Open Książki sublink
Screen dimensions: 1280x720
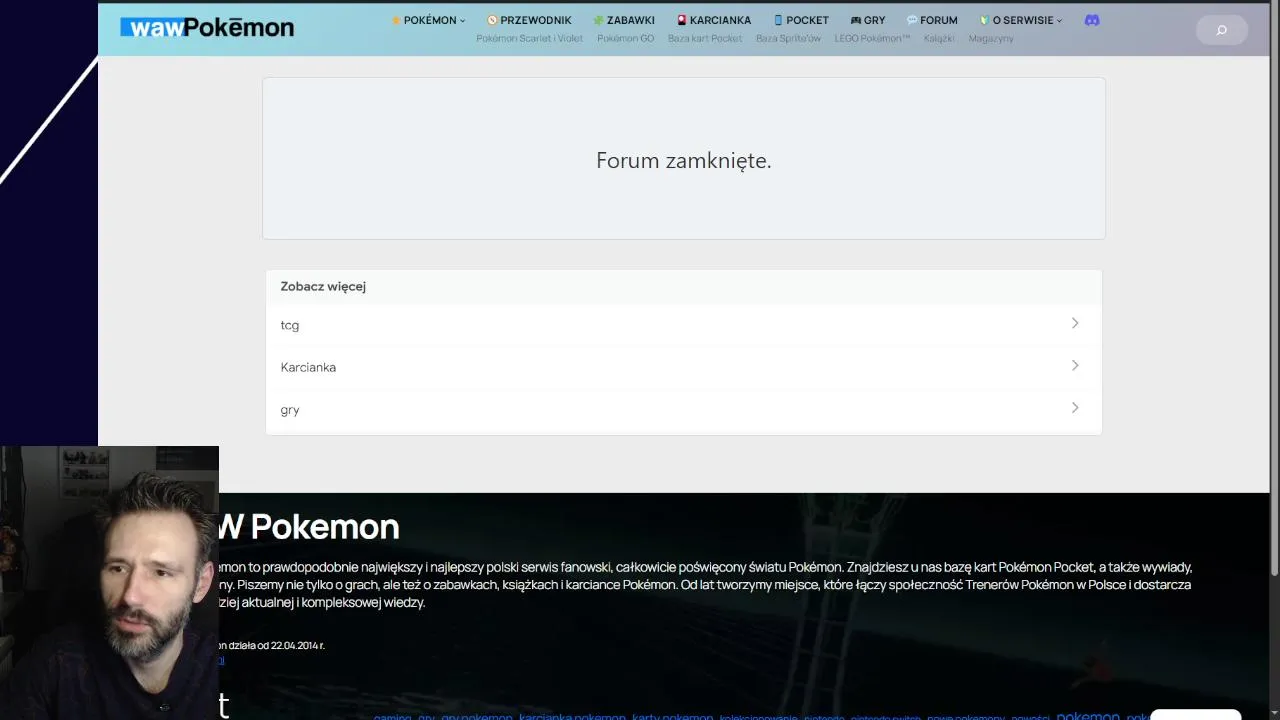click(x=939, y=38)
